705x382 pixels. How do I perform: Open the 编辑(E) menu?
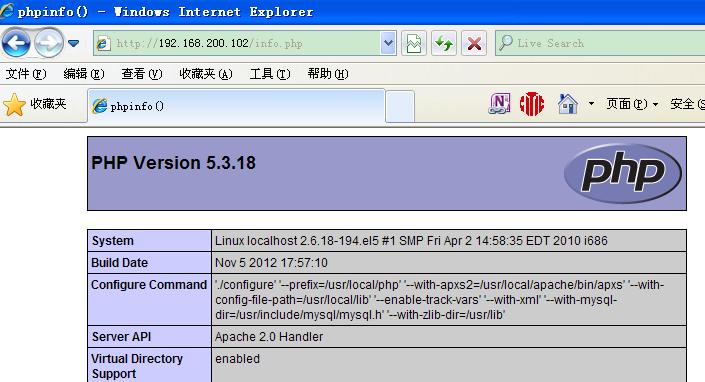click(84, 74)
